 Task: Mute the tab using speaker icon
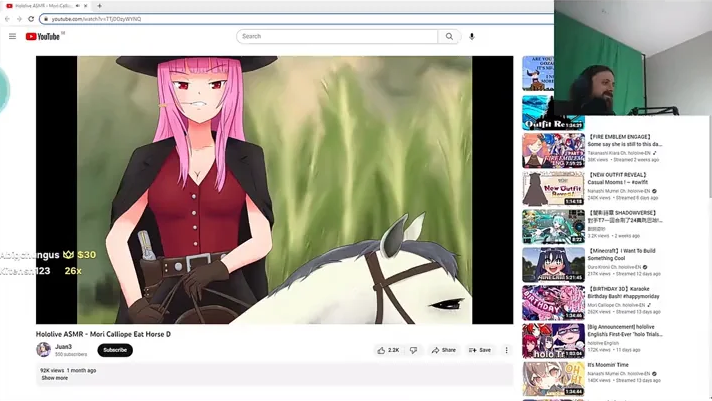pos(78,6)
